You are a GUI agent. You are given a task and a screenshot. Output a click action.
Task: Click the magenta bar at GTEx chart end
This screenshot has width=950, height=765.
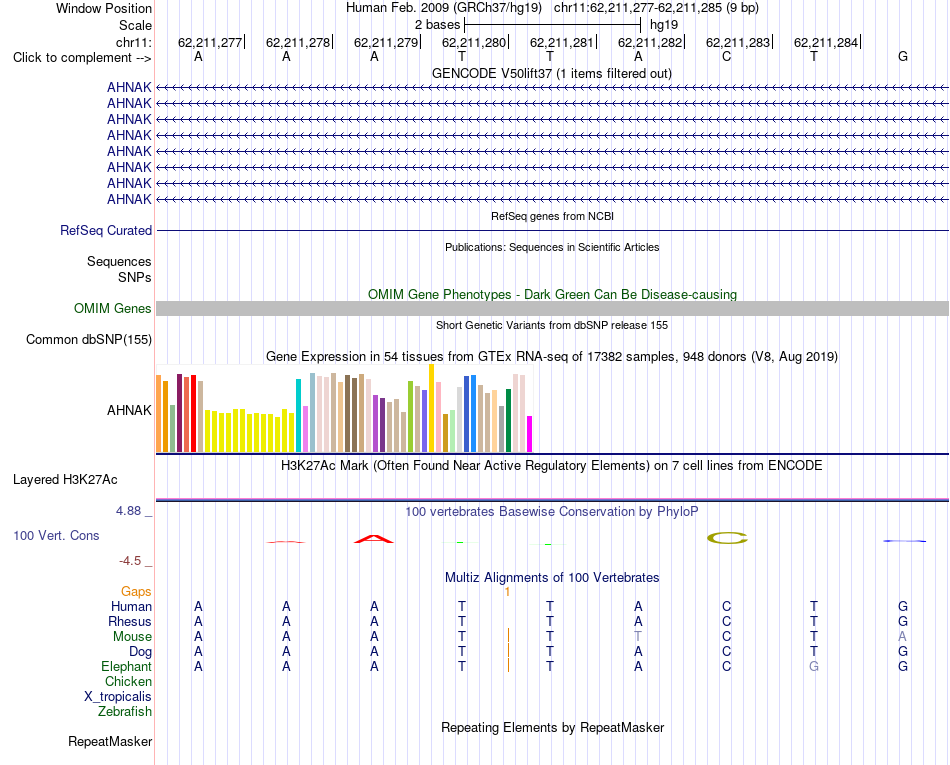pos(530,434)
